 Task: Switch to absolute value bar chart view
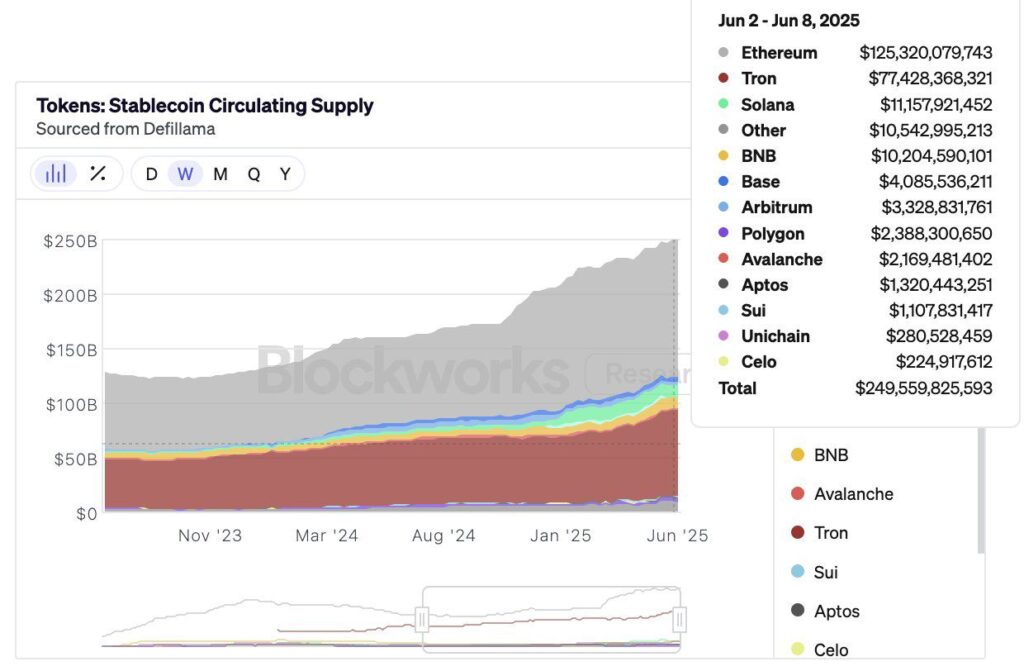(56, 174)
